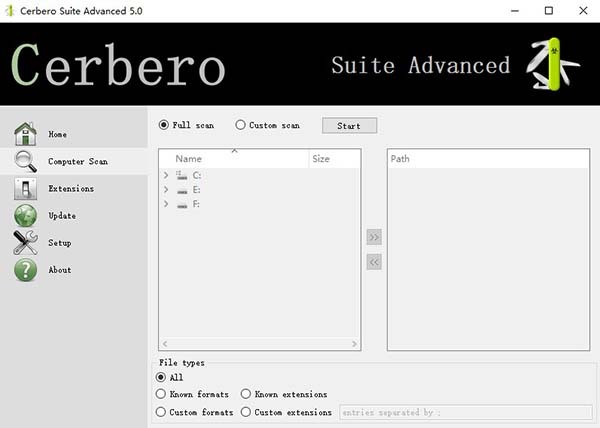The width and height of the screenshot is (600, 428).
Task: Open the About section label
Action: coord(60,270)
